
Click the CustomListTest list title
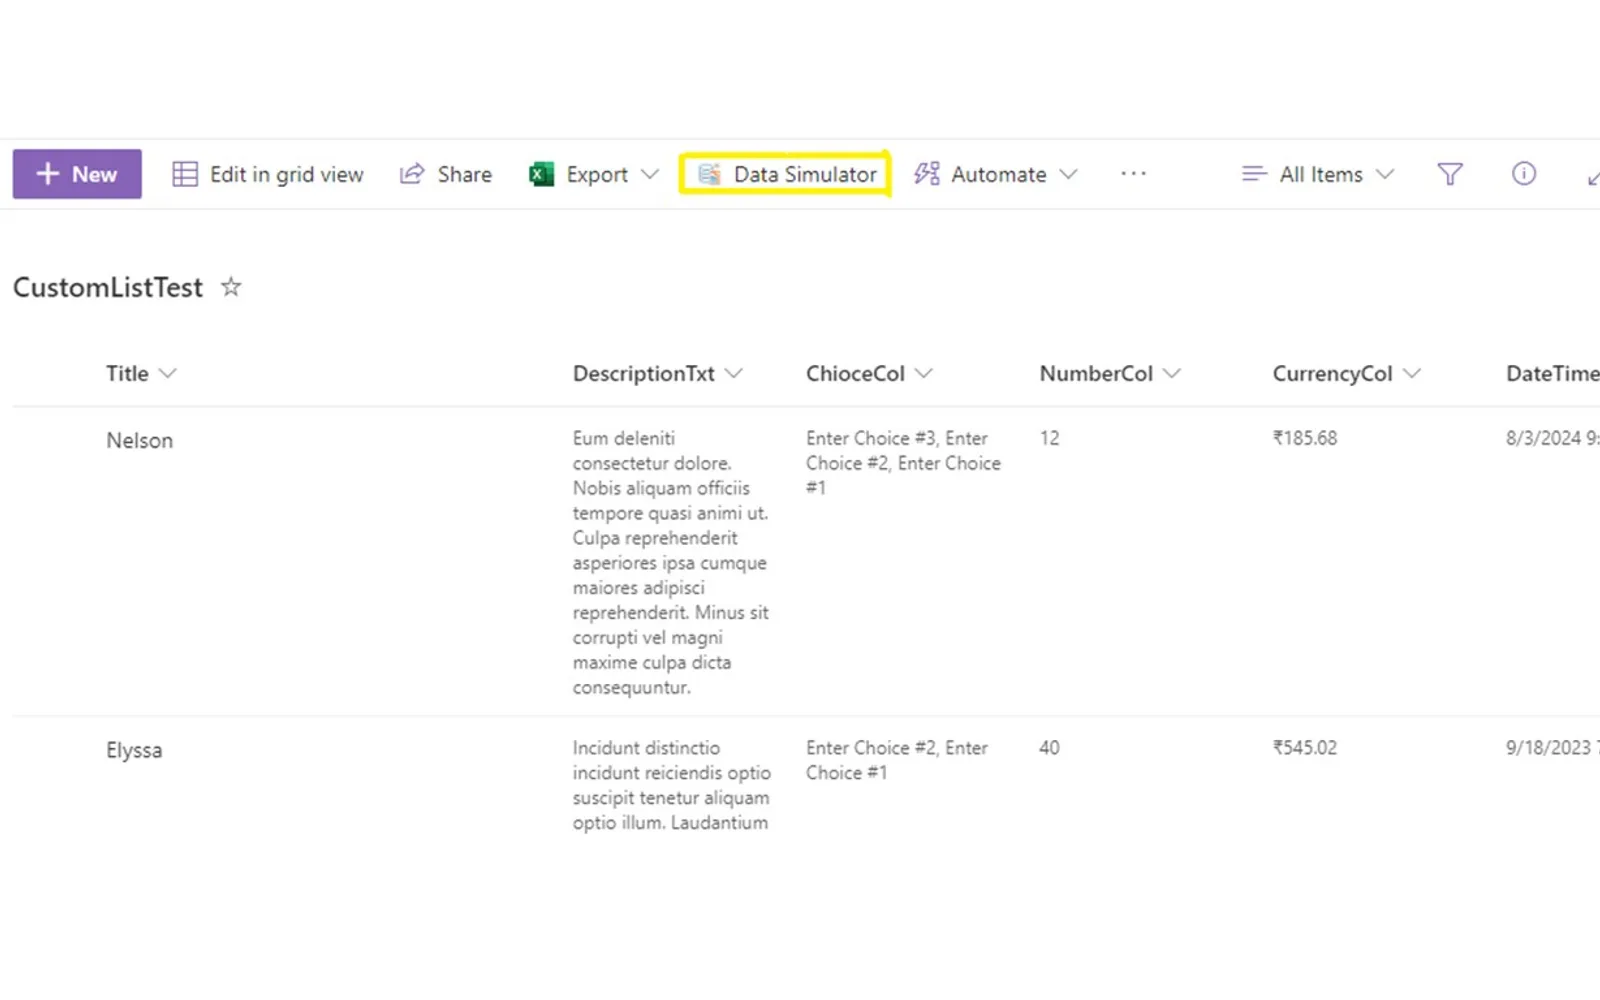108,287
